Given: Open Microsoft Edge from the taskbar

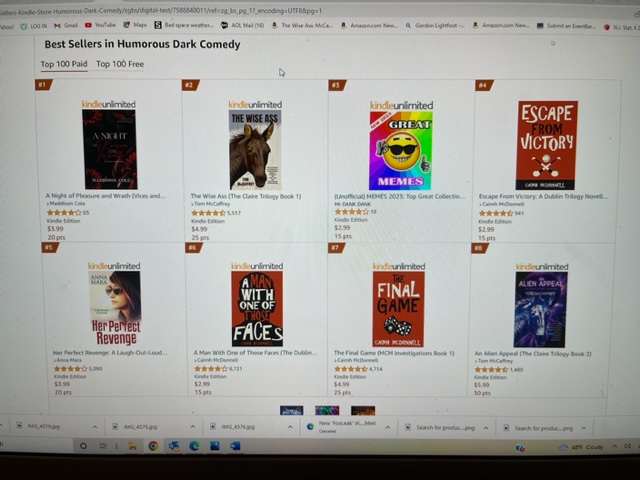Looking at the screenshot, I should click(194, 446).
